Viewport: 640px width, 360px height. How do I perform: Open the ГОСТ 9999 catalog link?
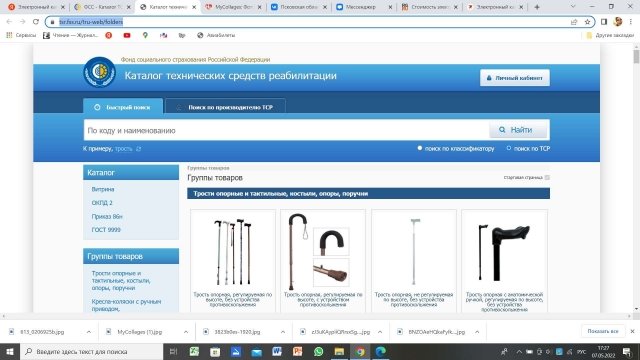(106, 230)
